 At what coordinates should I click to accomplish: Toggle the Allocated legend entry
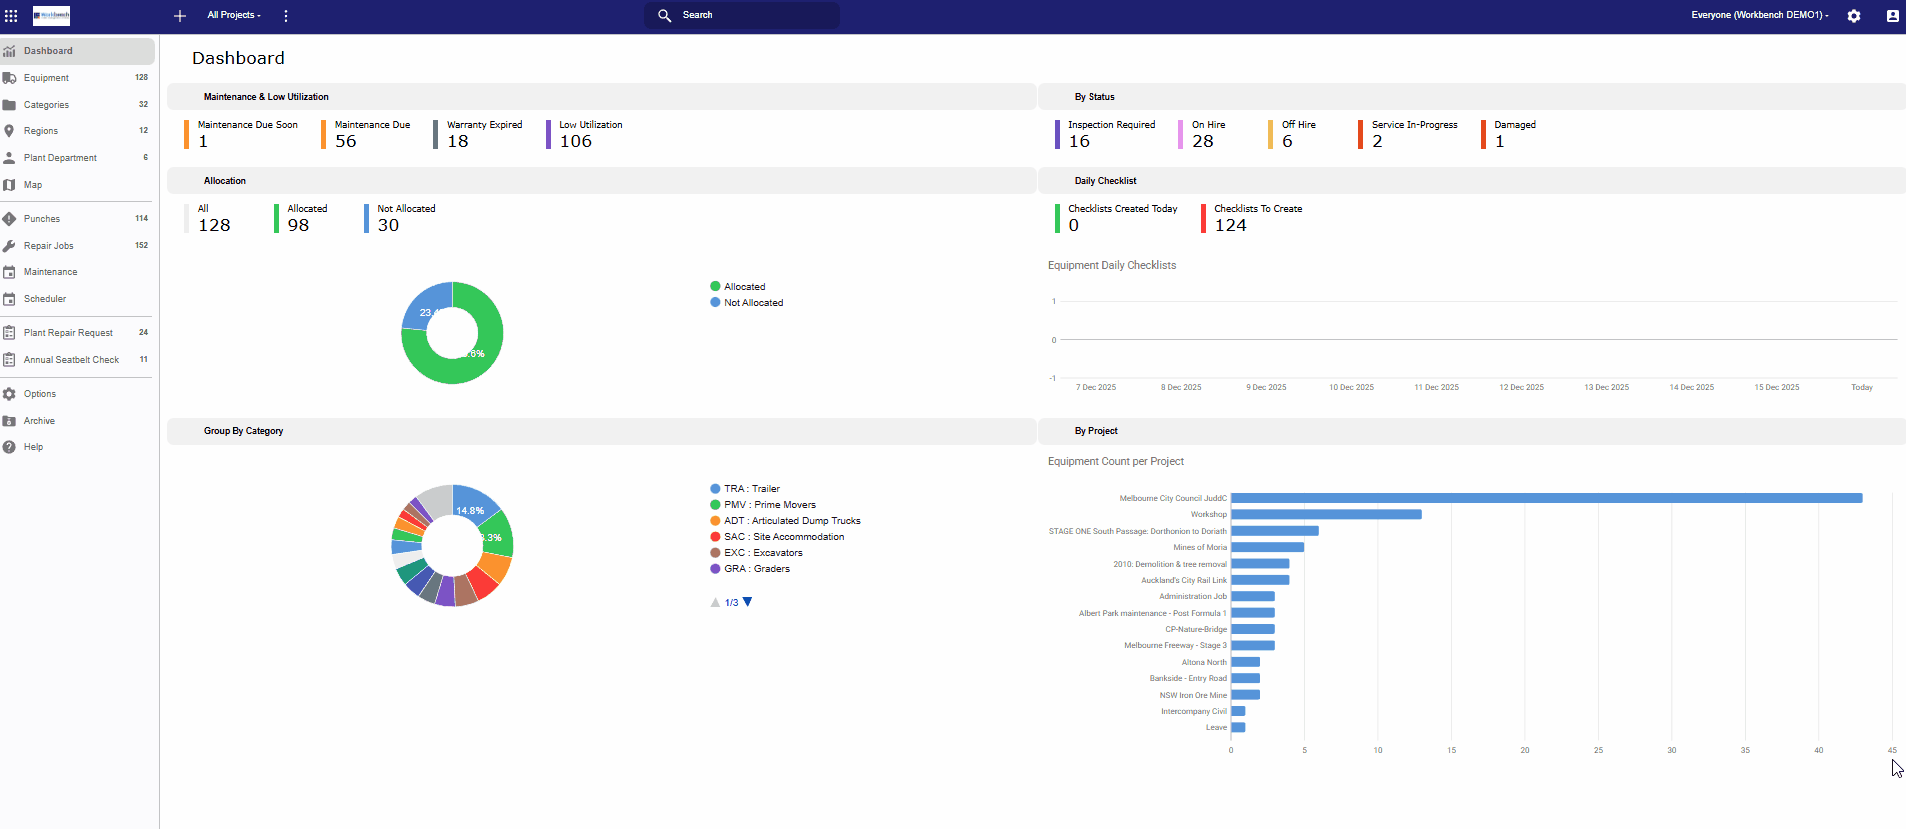(x=738, y=287)
